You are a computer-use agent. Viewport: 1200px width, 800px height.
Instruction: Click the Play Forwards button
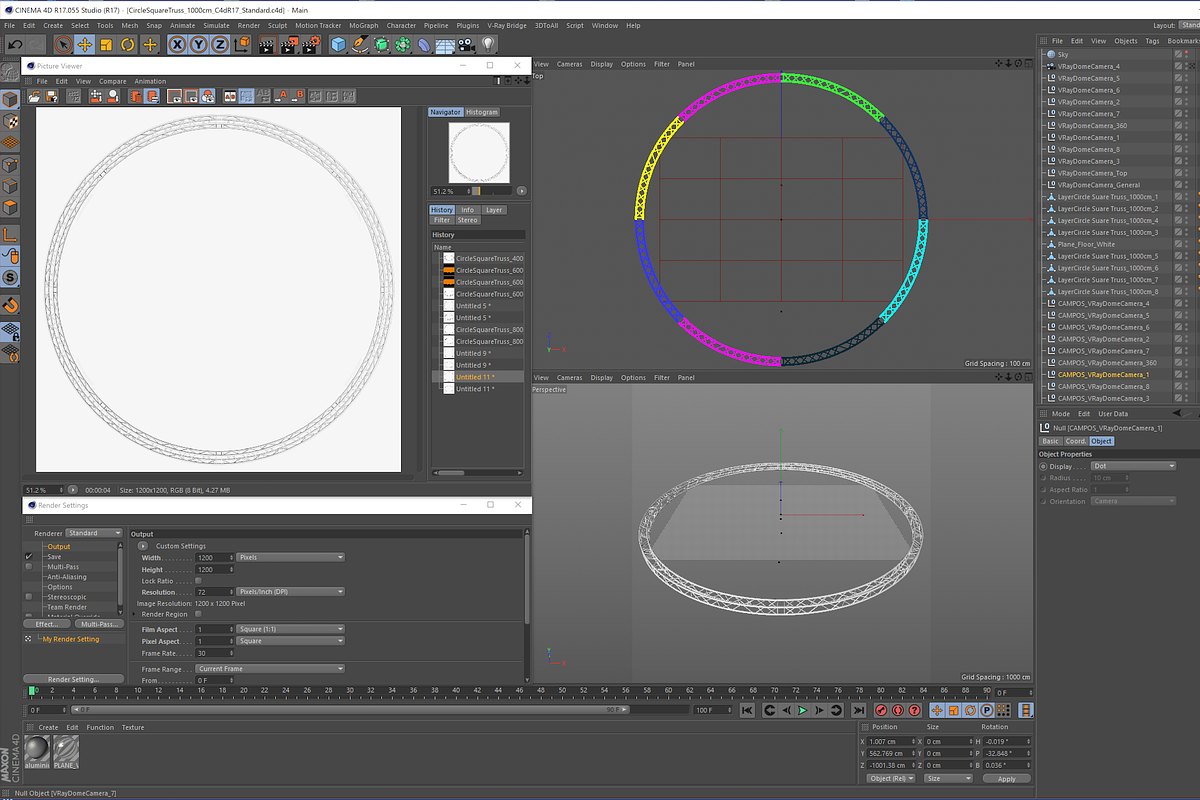803,710
